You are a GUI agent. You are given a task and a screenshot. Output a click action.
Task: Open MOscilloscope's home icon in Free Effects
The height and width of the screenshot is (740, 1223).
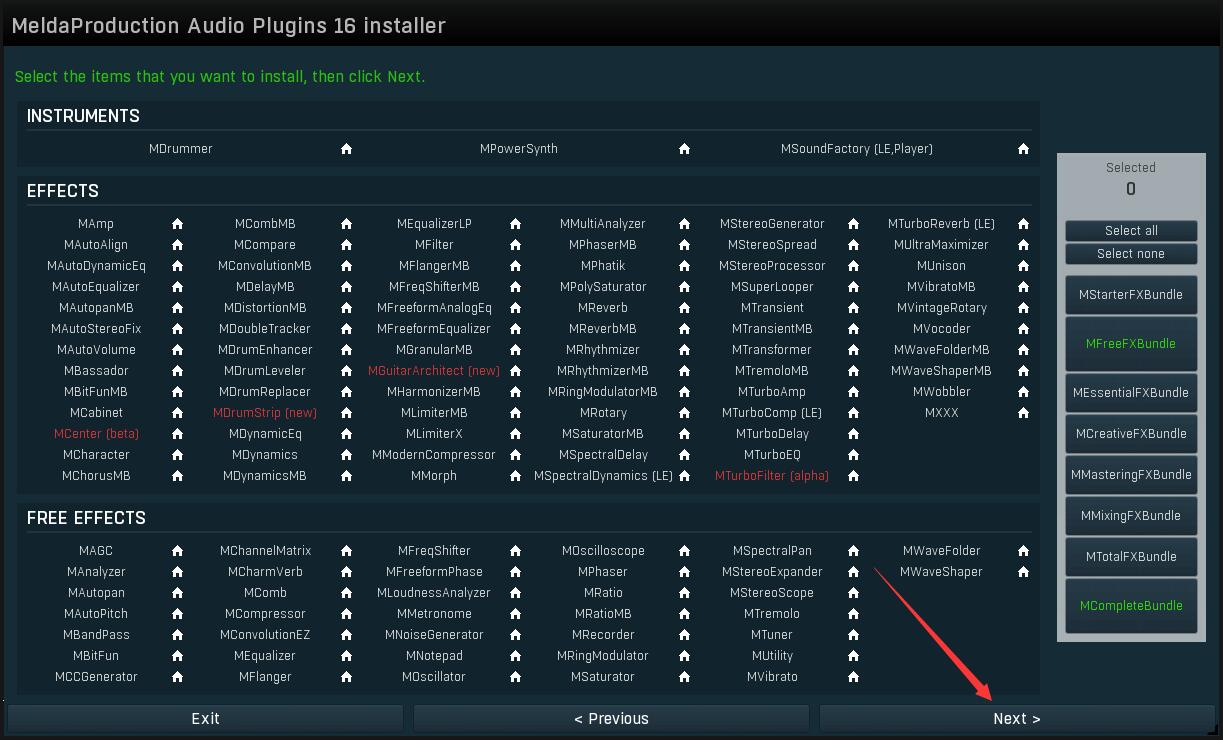pyautogui.click(x=684, y=550)
